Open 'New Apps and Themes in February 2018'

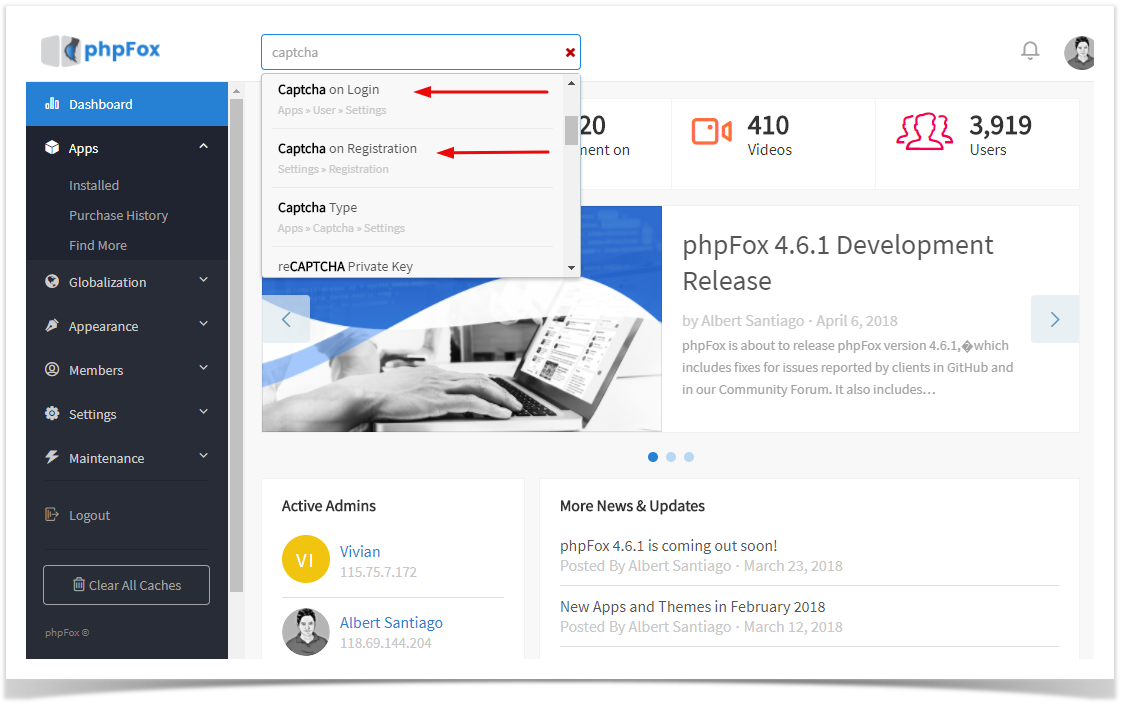[x=692, y=607]
